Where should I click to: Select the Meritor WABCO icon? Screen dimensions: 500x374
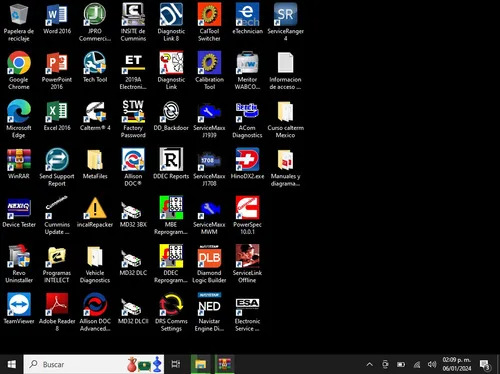coord(247,70)
